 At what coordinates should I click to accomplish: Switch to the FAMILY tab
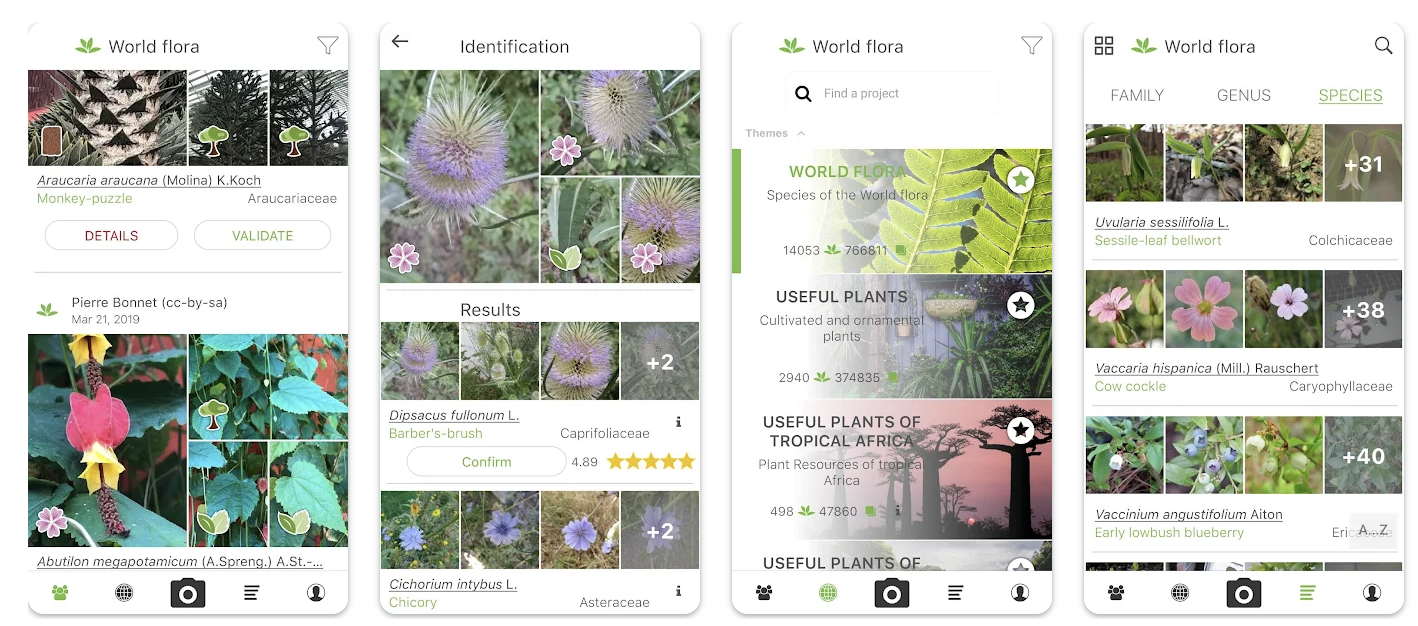[x=1137, y=96]
